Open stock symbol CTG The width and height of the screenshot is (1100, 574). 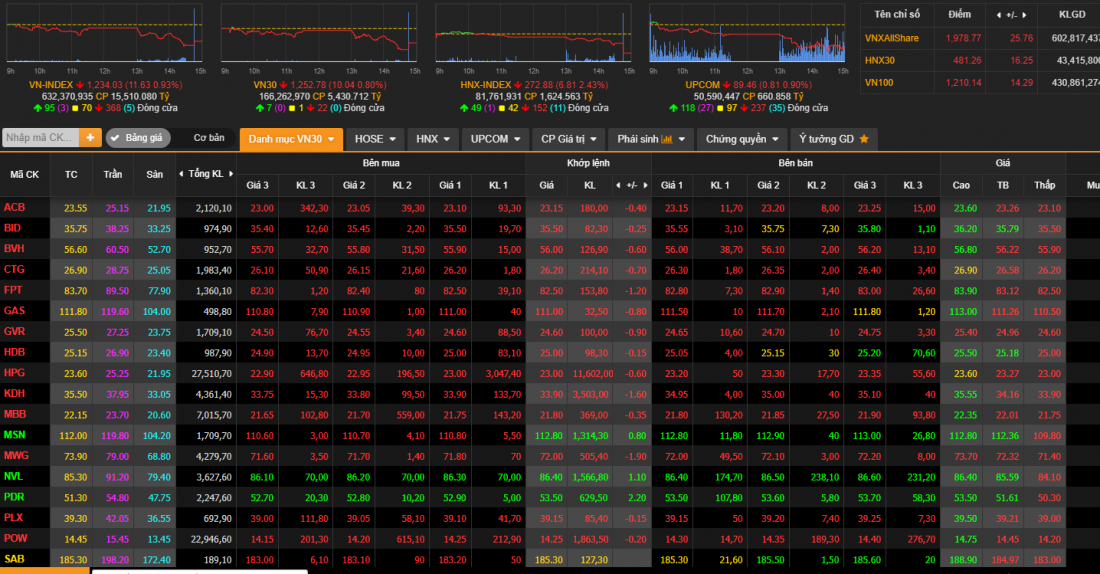[14, 269]
